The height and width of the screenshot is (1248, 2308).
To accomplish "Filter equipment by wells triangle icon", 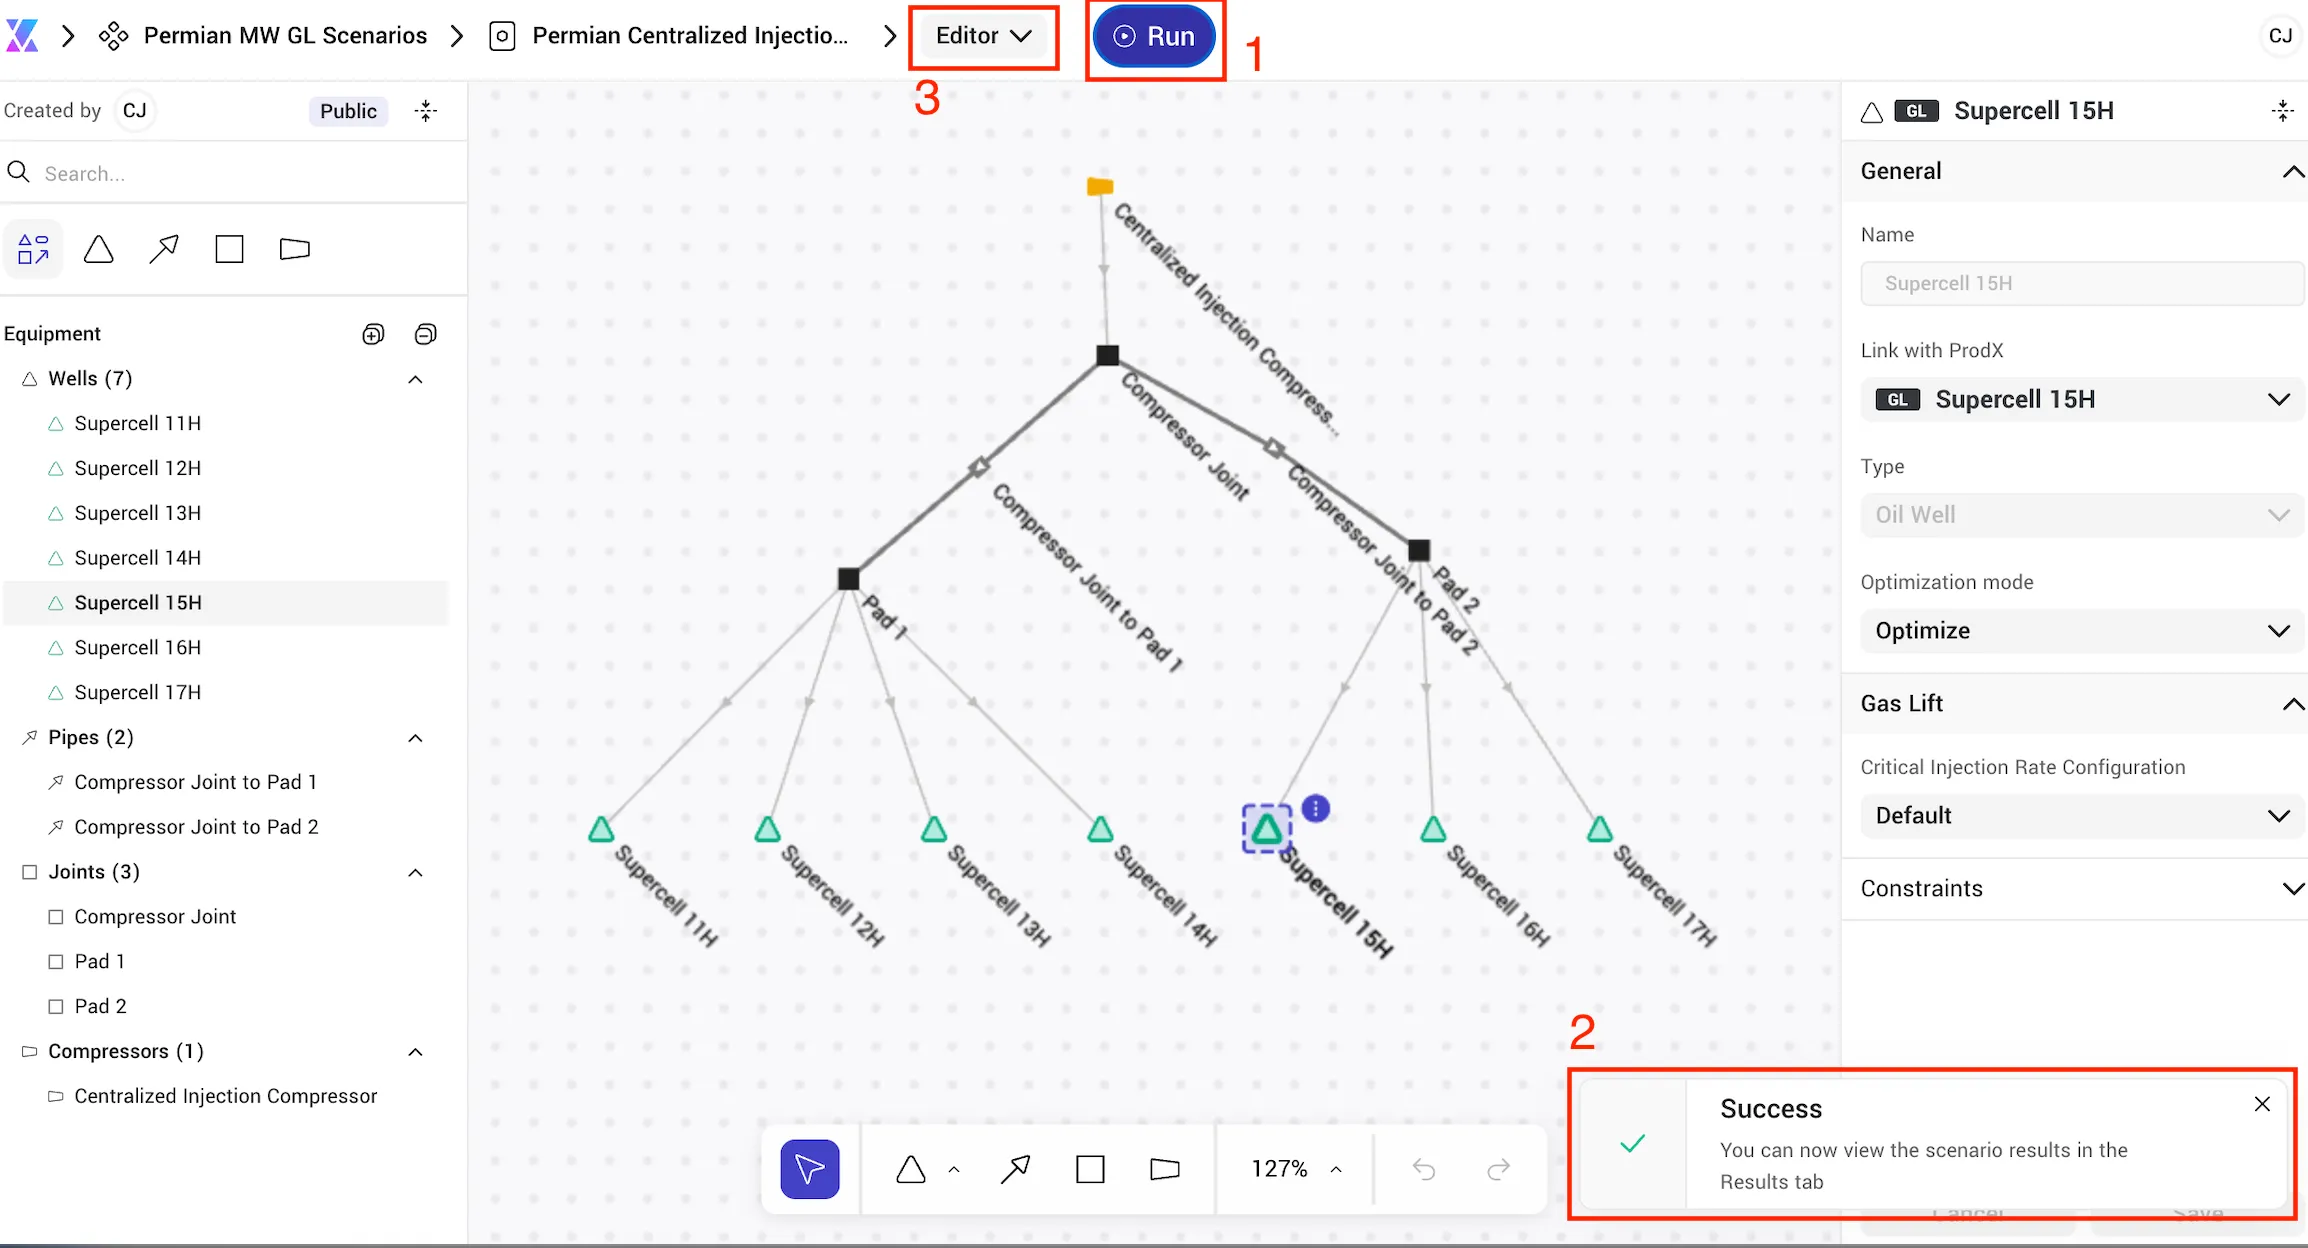I will point(98,249).
